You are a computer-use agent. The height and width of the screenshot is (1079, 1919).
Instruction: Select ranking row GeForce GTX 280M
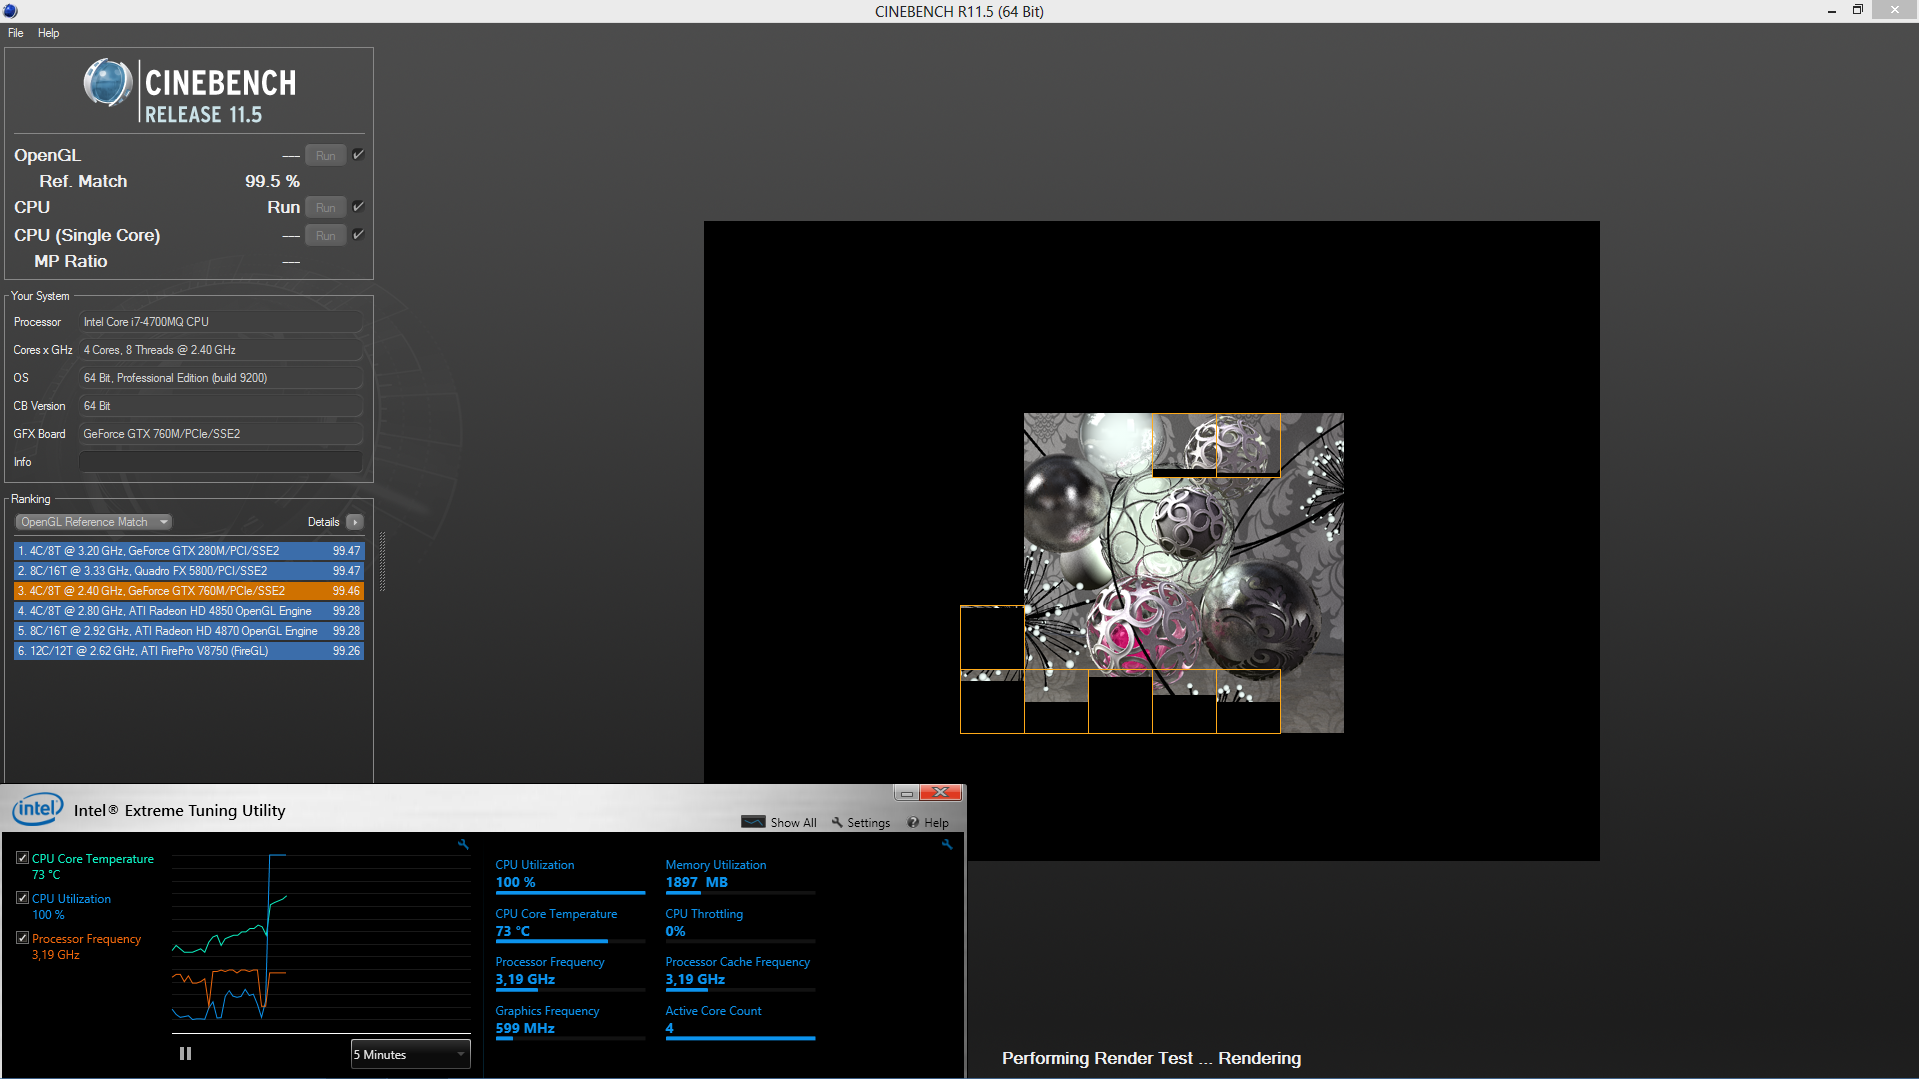[189, 551]
